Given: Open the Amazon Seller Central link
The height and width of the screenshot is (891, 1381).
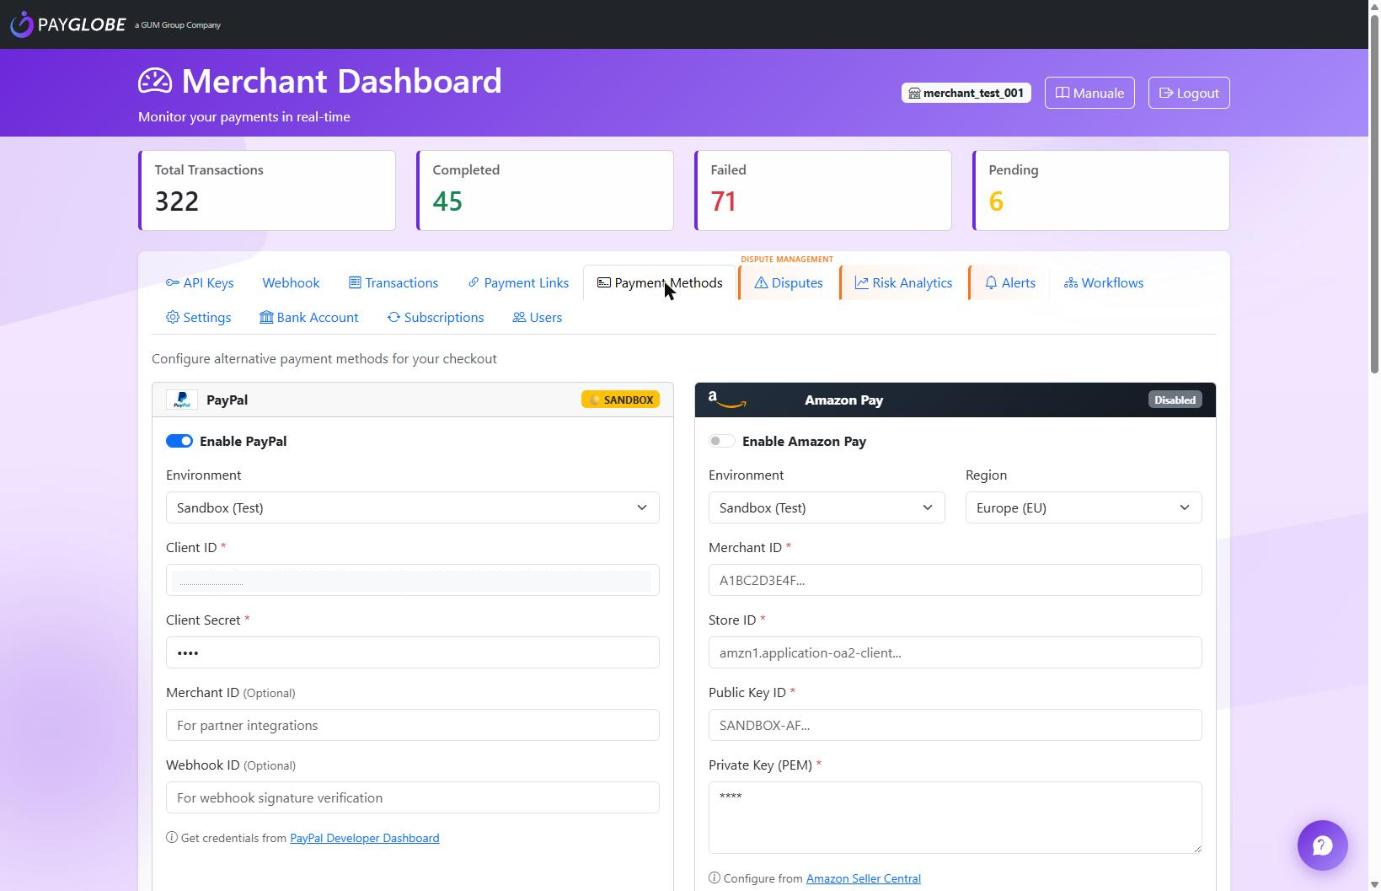Looking at the screenshot, I should (x=863, y=878).
